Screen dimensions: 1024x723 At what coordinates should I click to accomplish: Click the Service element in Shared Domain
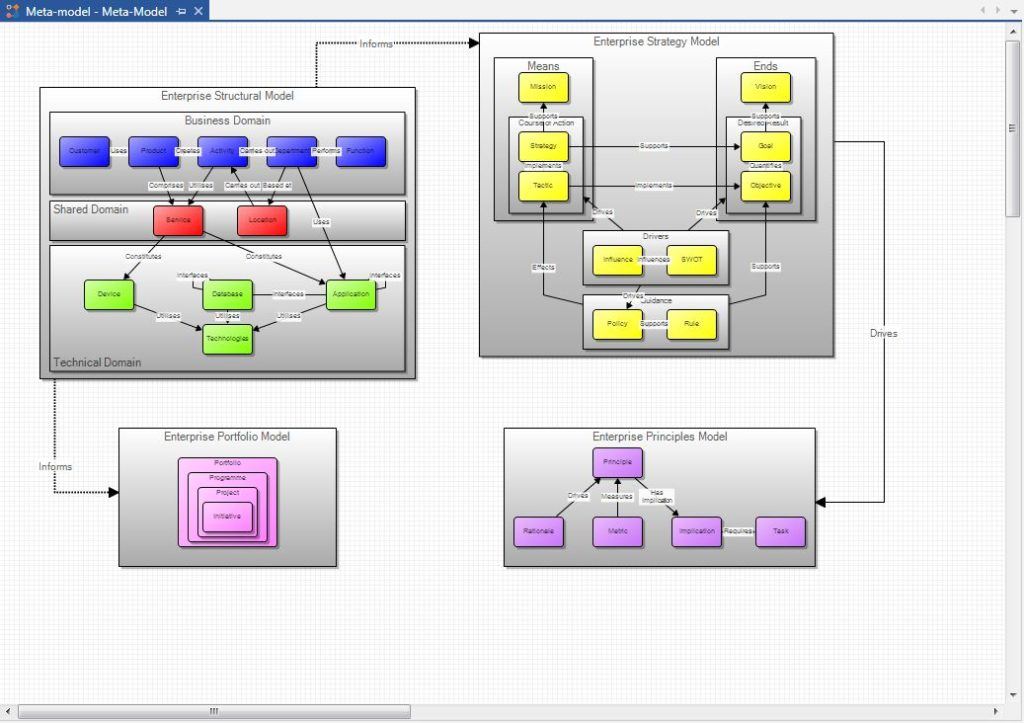click(x=178, y=220)
